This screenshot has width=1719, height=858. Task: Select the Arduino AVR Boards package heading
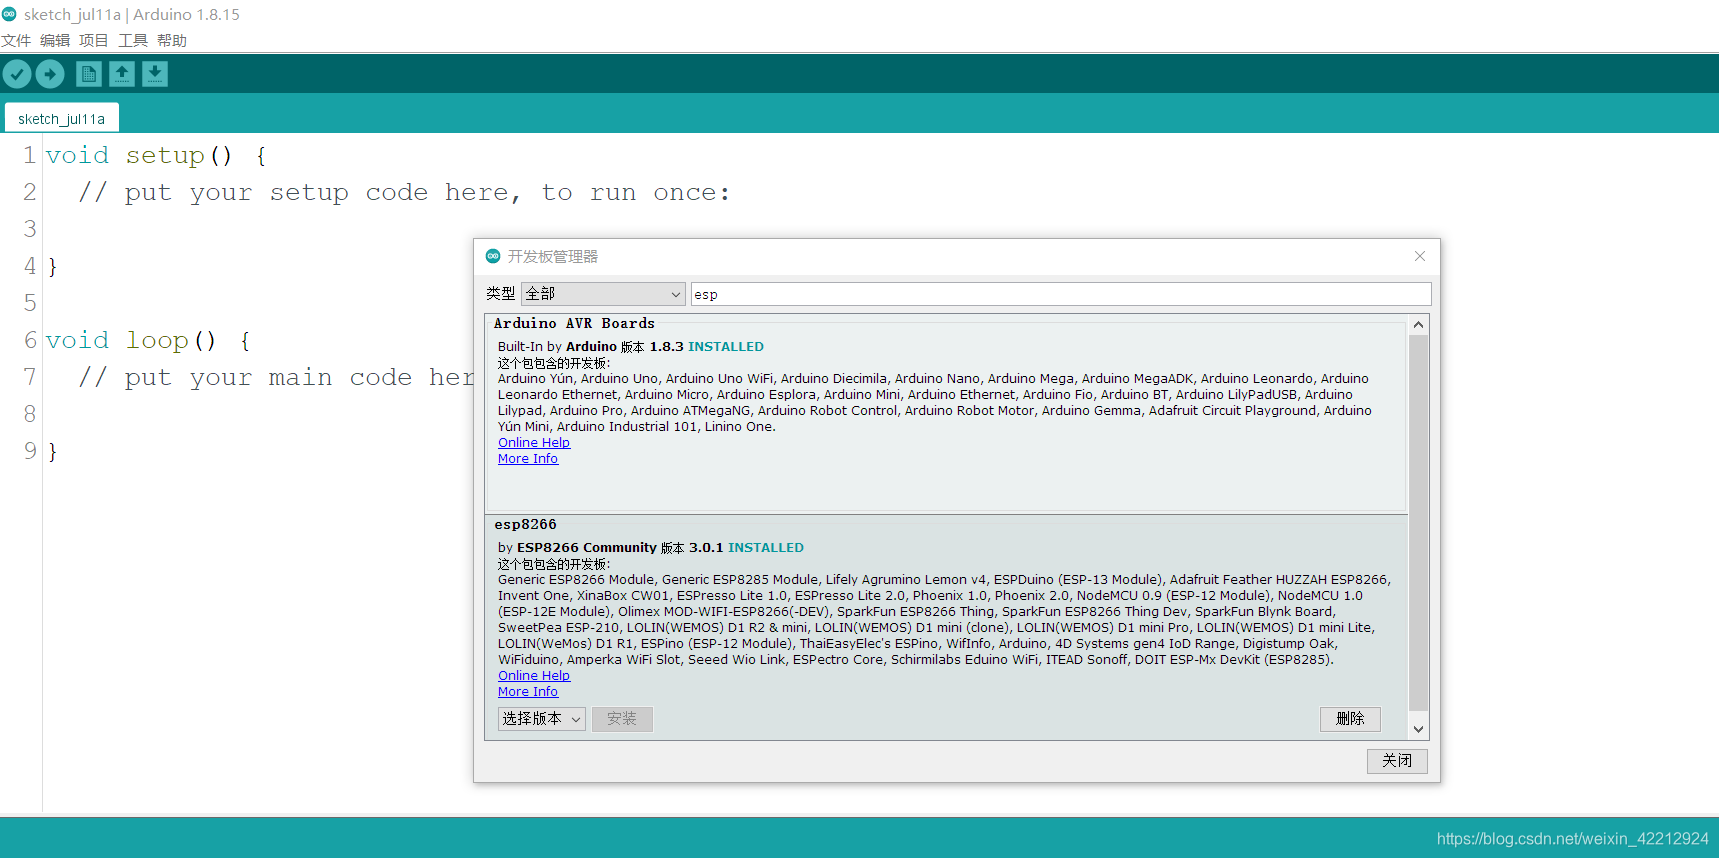pyautogui.click(x=574, y=324)
